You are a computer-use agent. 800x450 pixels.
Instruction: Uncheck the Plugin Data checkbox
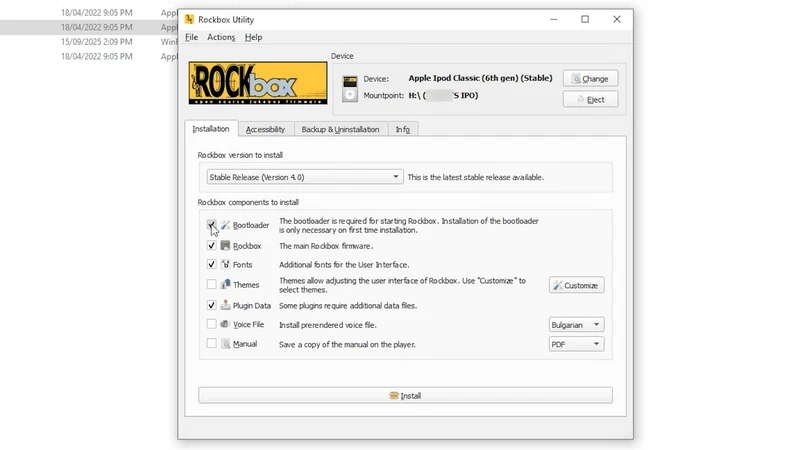pyautogui.click(x=211, y=305)
